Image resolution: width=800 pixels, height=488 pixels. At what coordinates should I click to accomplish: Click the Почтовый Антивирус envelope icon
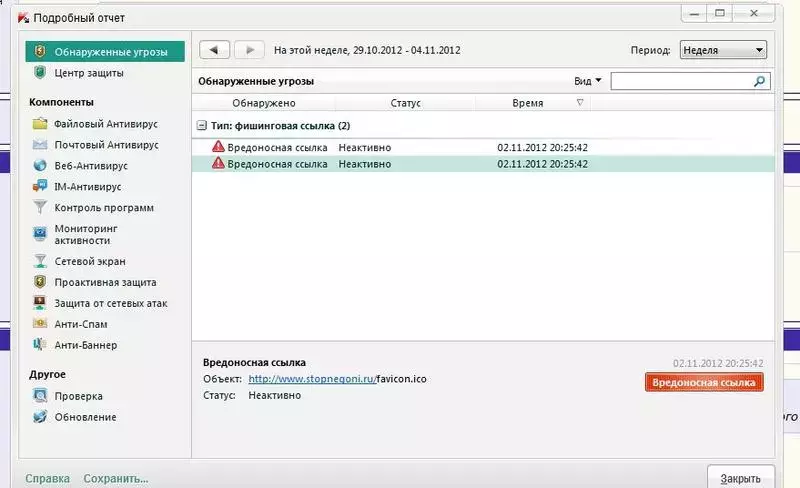click(40, 144)
